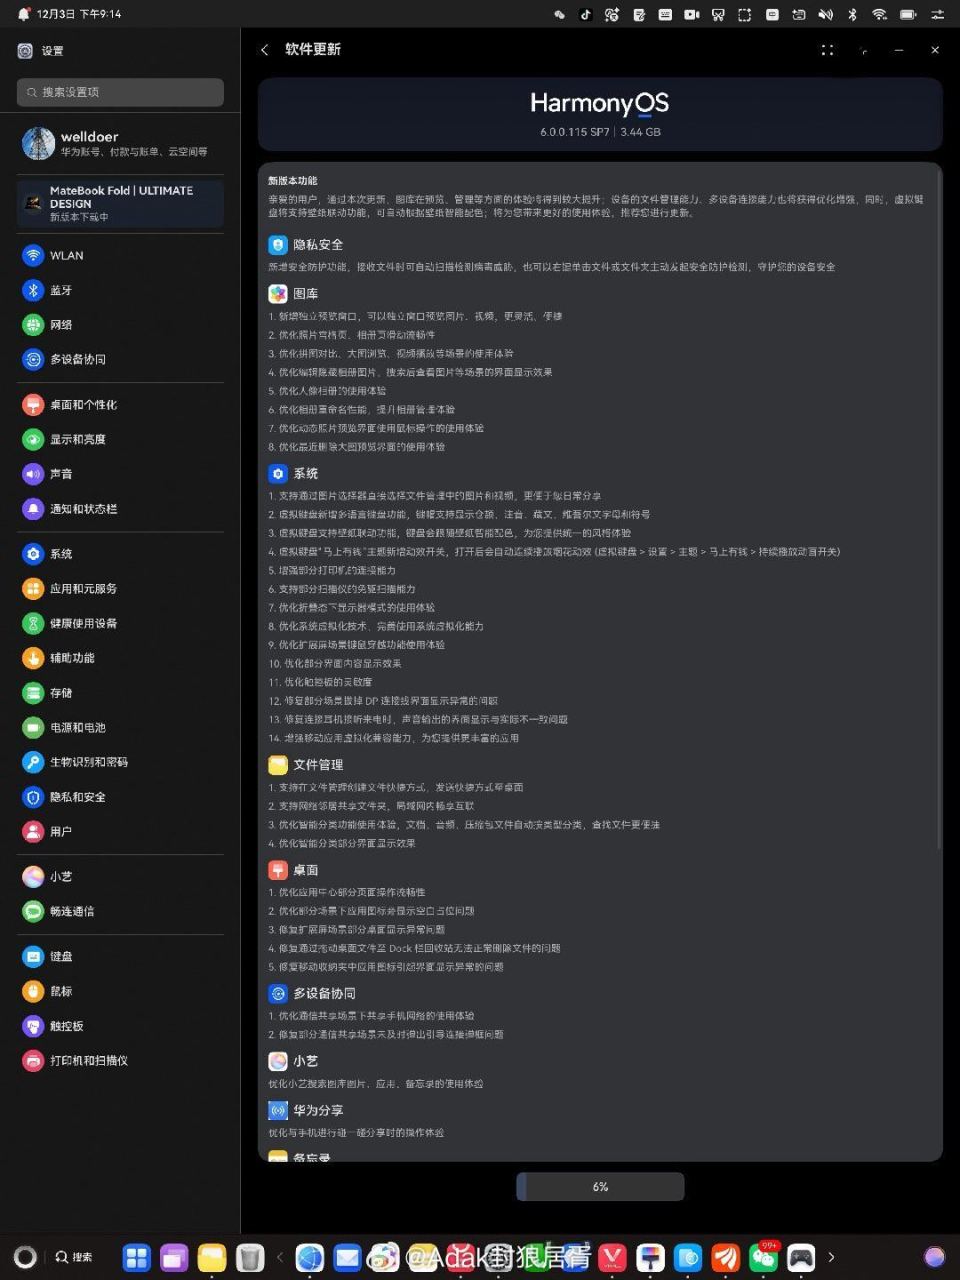Click the TikTok icon in status bar
This screenshot has width=960, height=1280.
tap(586, 14)
